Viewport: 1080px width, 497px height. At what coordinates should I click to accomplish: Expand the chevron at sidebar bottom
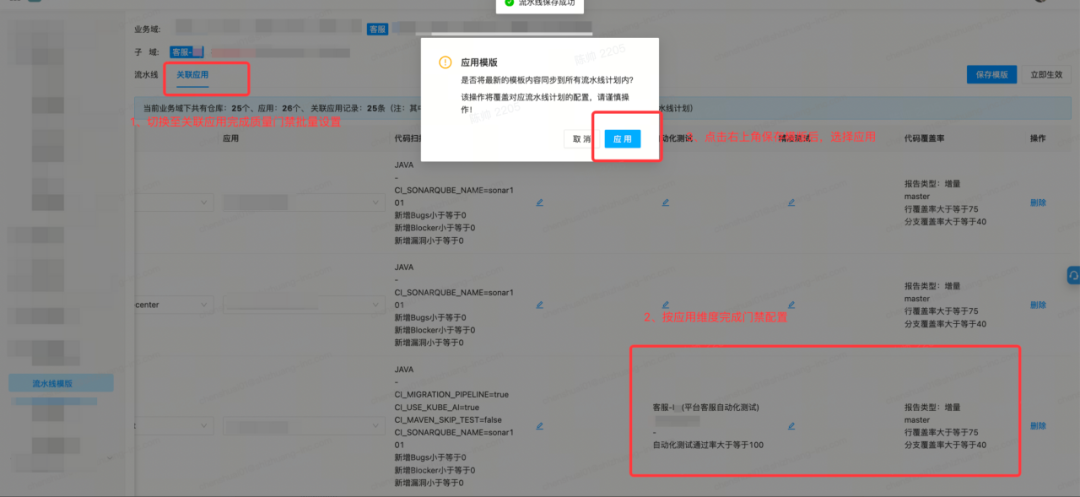[x=110, y=457]
